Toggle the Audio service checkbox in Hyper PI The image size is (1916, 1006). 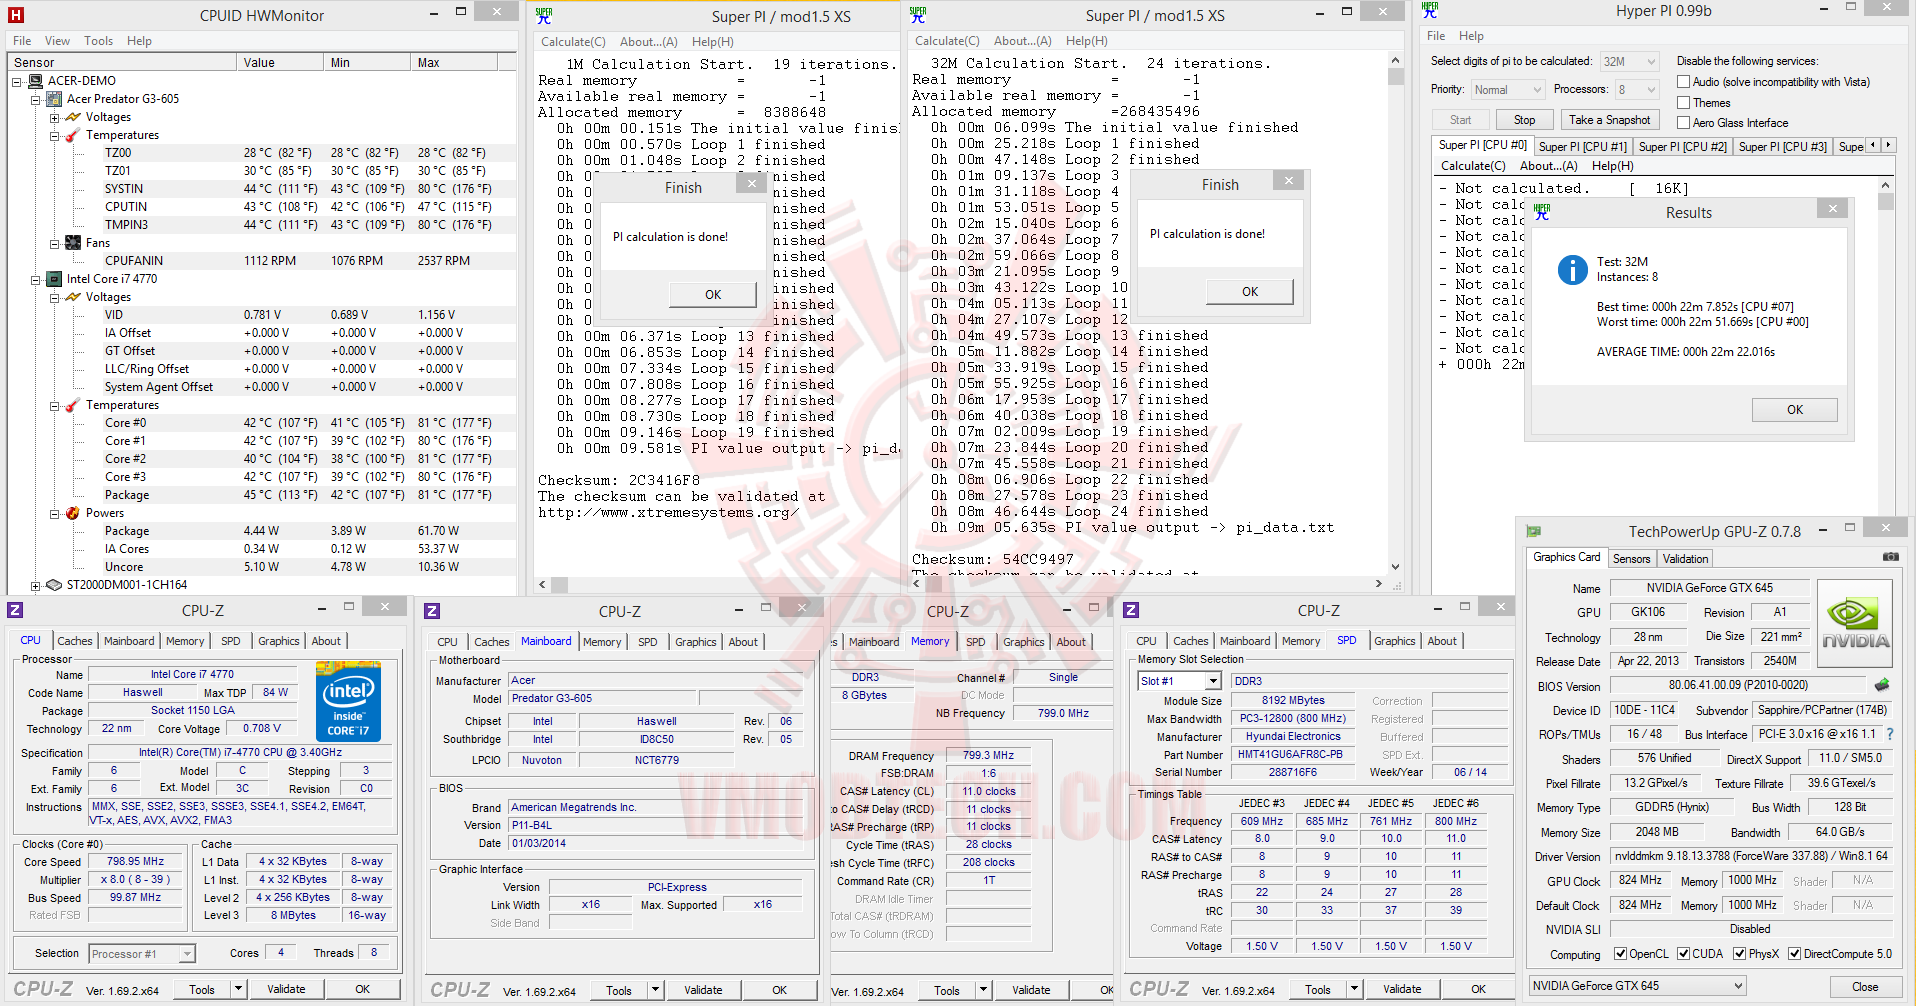[1684, 82]
